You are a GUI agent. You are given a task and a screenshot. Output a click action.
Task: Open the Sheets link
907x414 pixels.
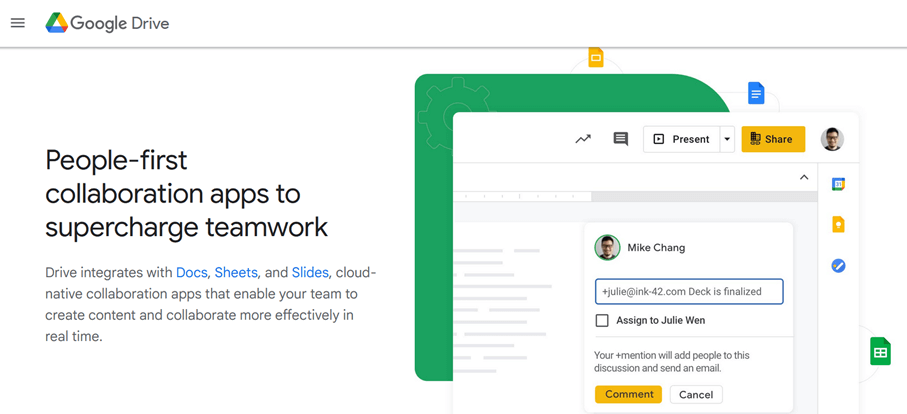236,272
